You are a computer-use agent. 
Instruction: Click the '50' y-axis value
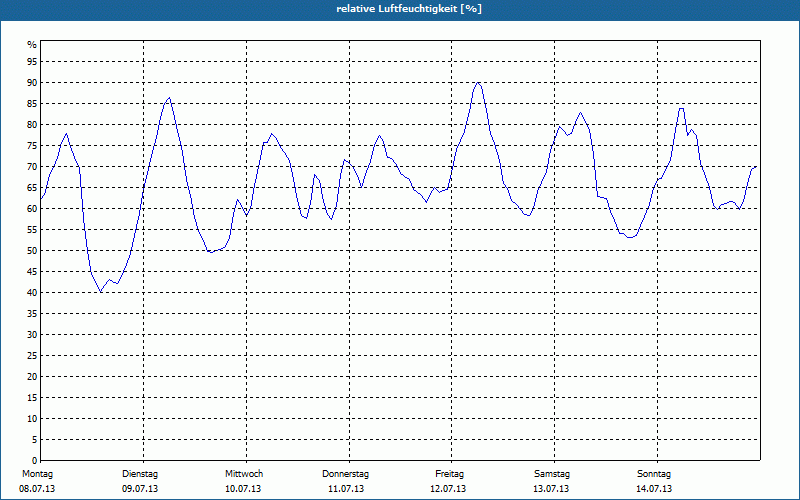pyautogui.click(x=32, y=251)
